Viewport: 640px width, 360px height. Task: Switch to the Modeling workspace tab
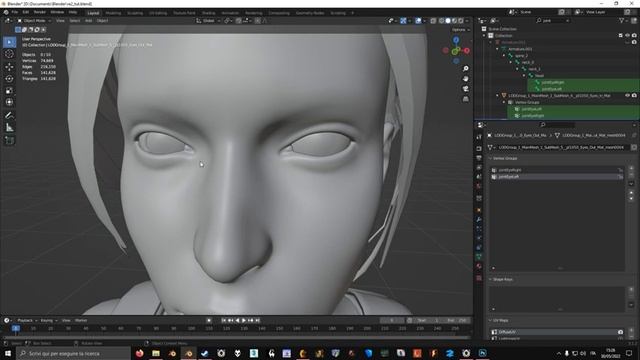(113, 13)
